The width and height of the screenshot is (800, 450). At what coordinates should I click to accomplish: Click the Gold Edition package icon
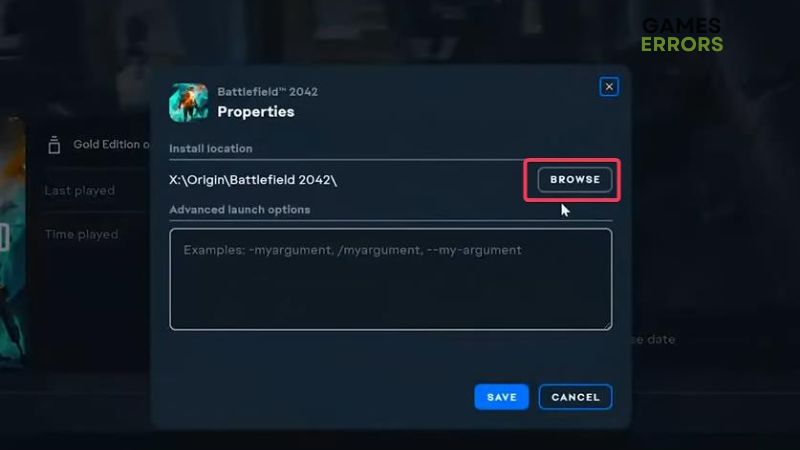(x=54, y=145)
